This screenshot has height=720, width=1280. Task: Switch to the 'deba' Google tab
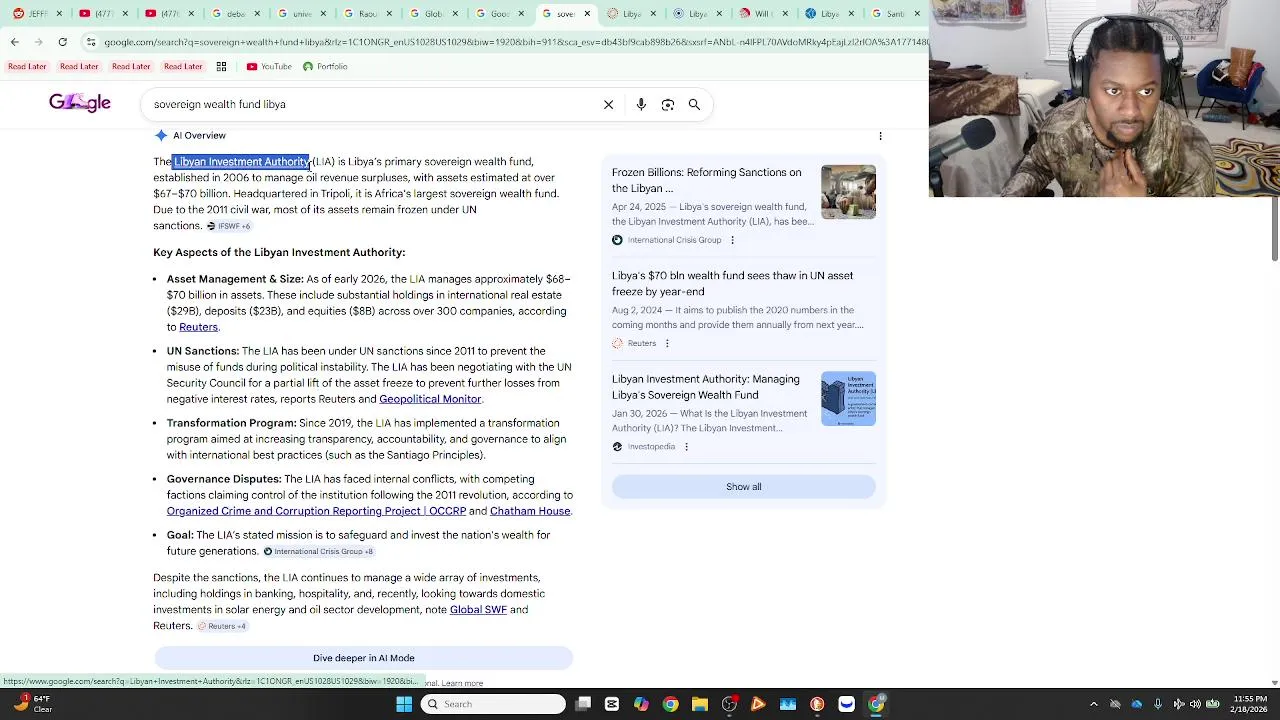[x=234, y=14]
